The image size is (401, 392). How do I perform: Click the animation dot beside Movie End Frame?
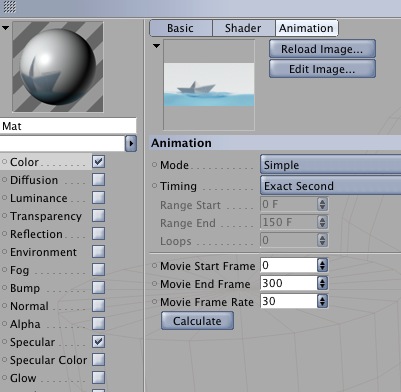pyautogui.click(x=154, y=283)
